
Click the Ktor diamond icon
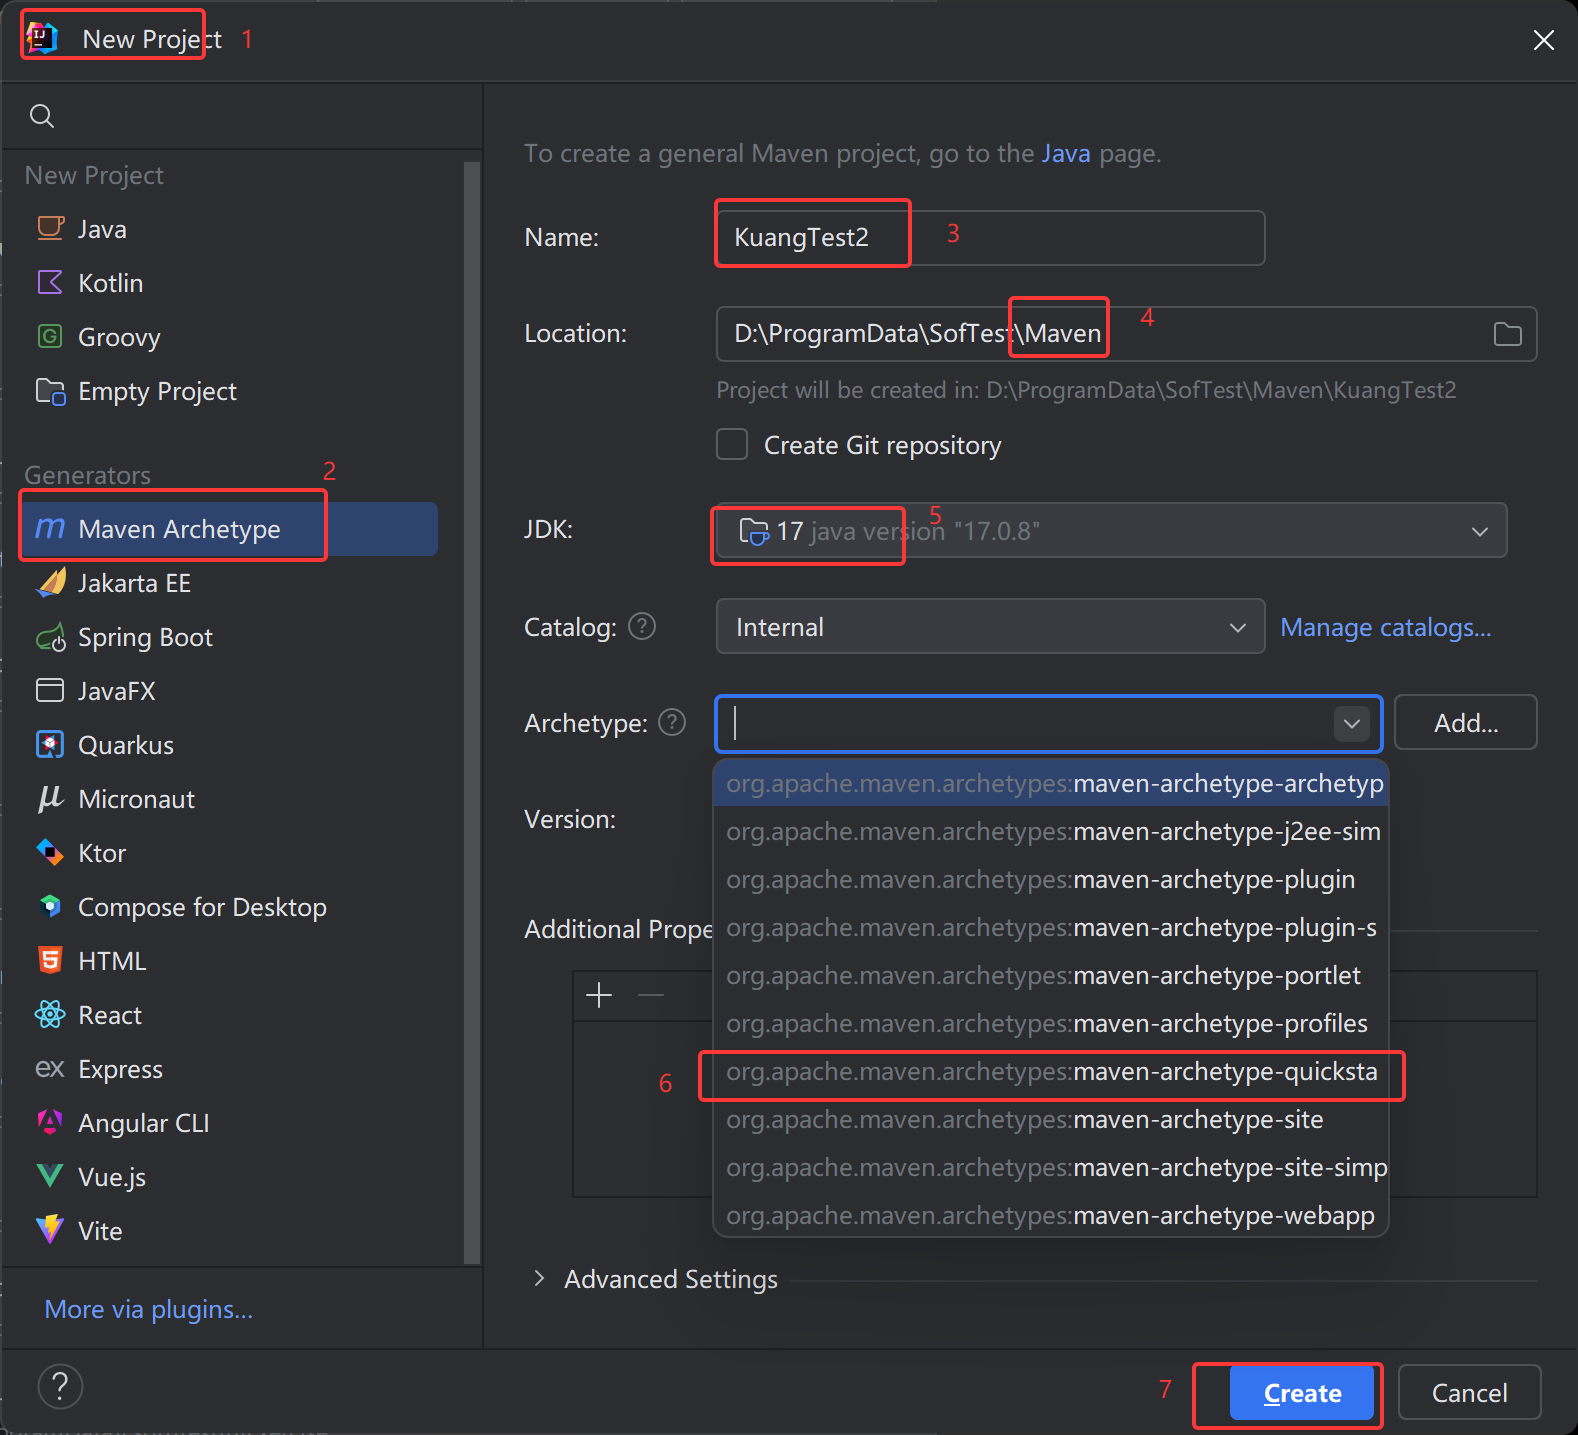coord(50,852)
